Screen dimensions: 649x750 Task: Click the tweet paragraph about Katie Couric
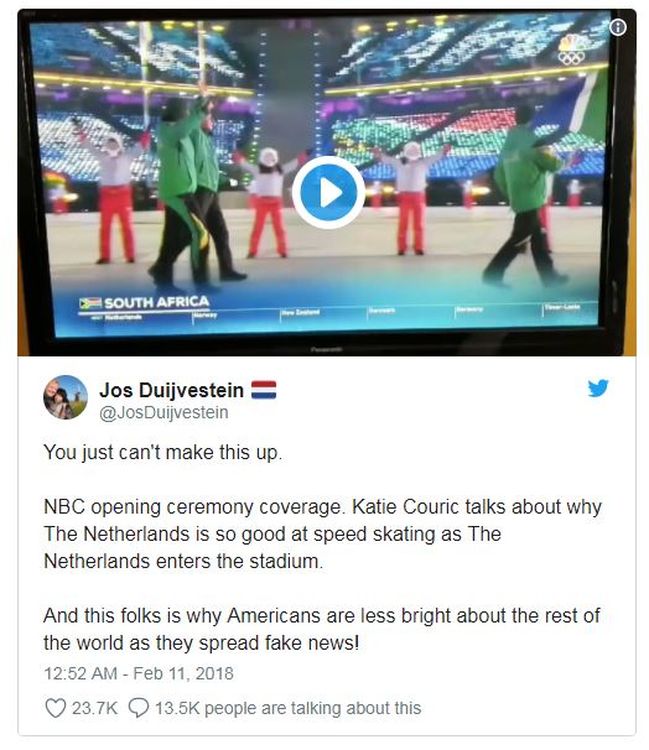323,534
